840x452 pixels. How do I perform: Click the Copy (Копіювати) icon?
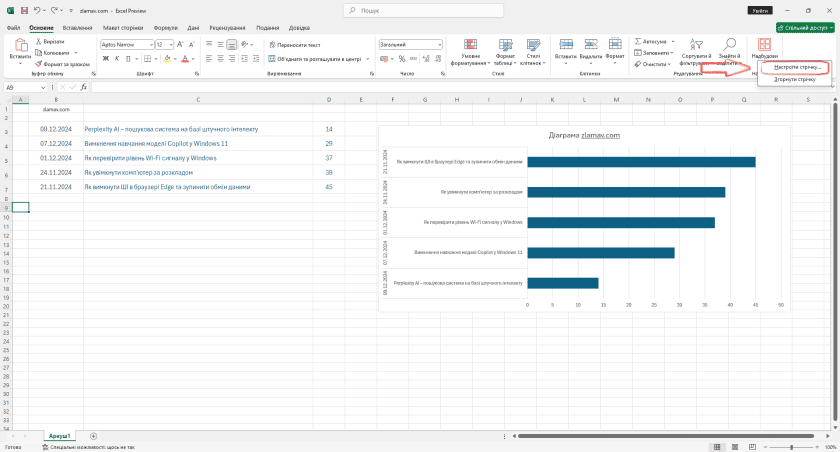(x=39, y=52)
